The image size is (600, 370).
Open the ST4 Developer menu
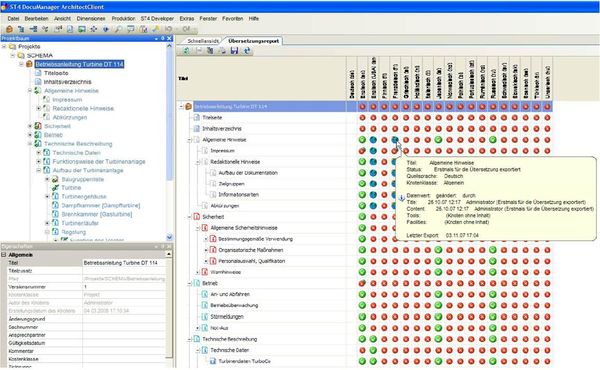click(157, 18)
